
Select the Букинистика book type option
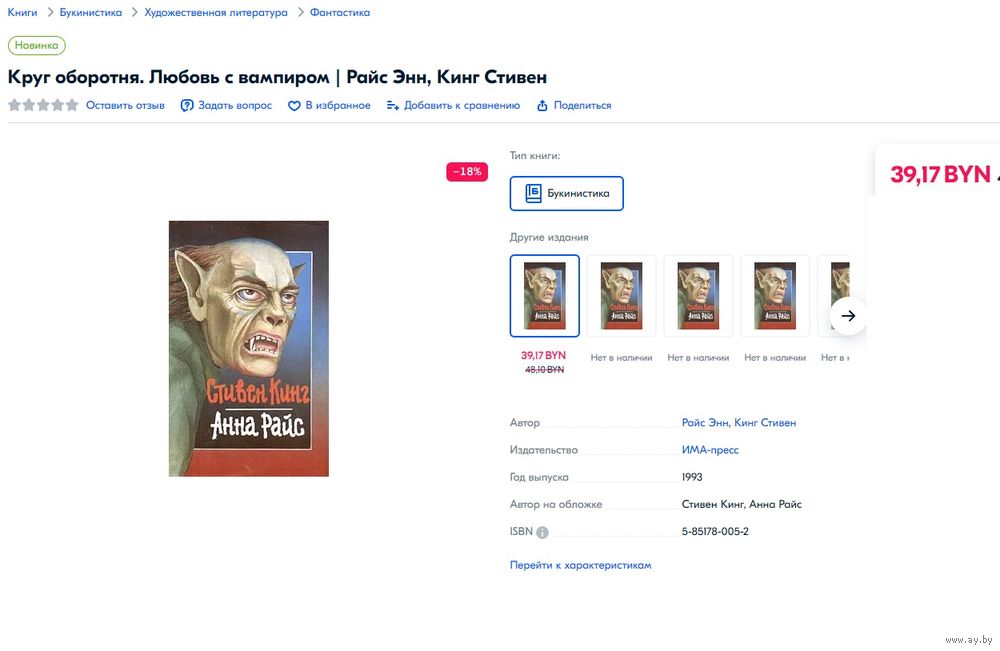click(x=566, y=193)
